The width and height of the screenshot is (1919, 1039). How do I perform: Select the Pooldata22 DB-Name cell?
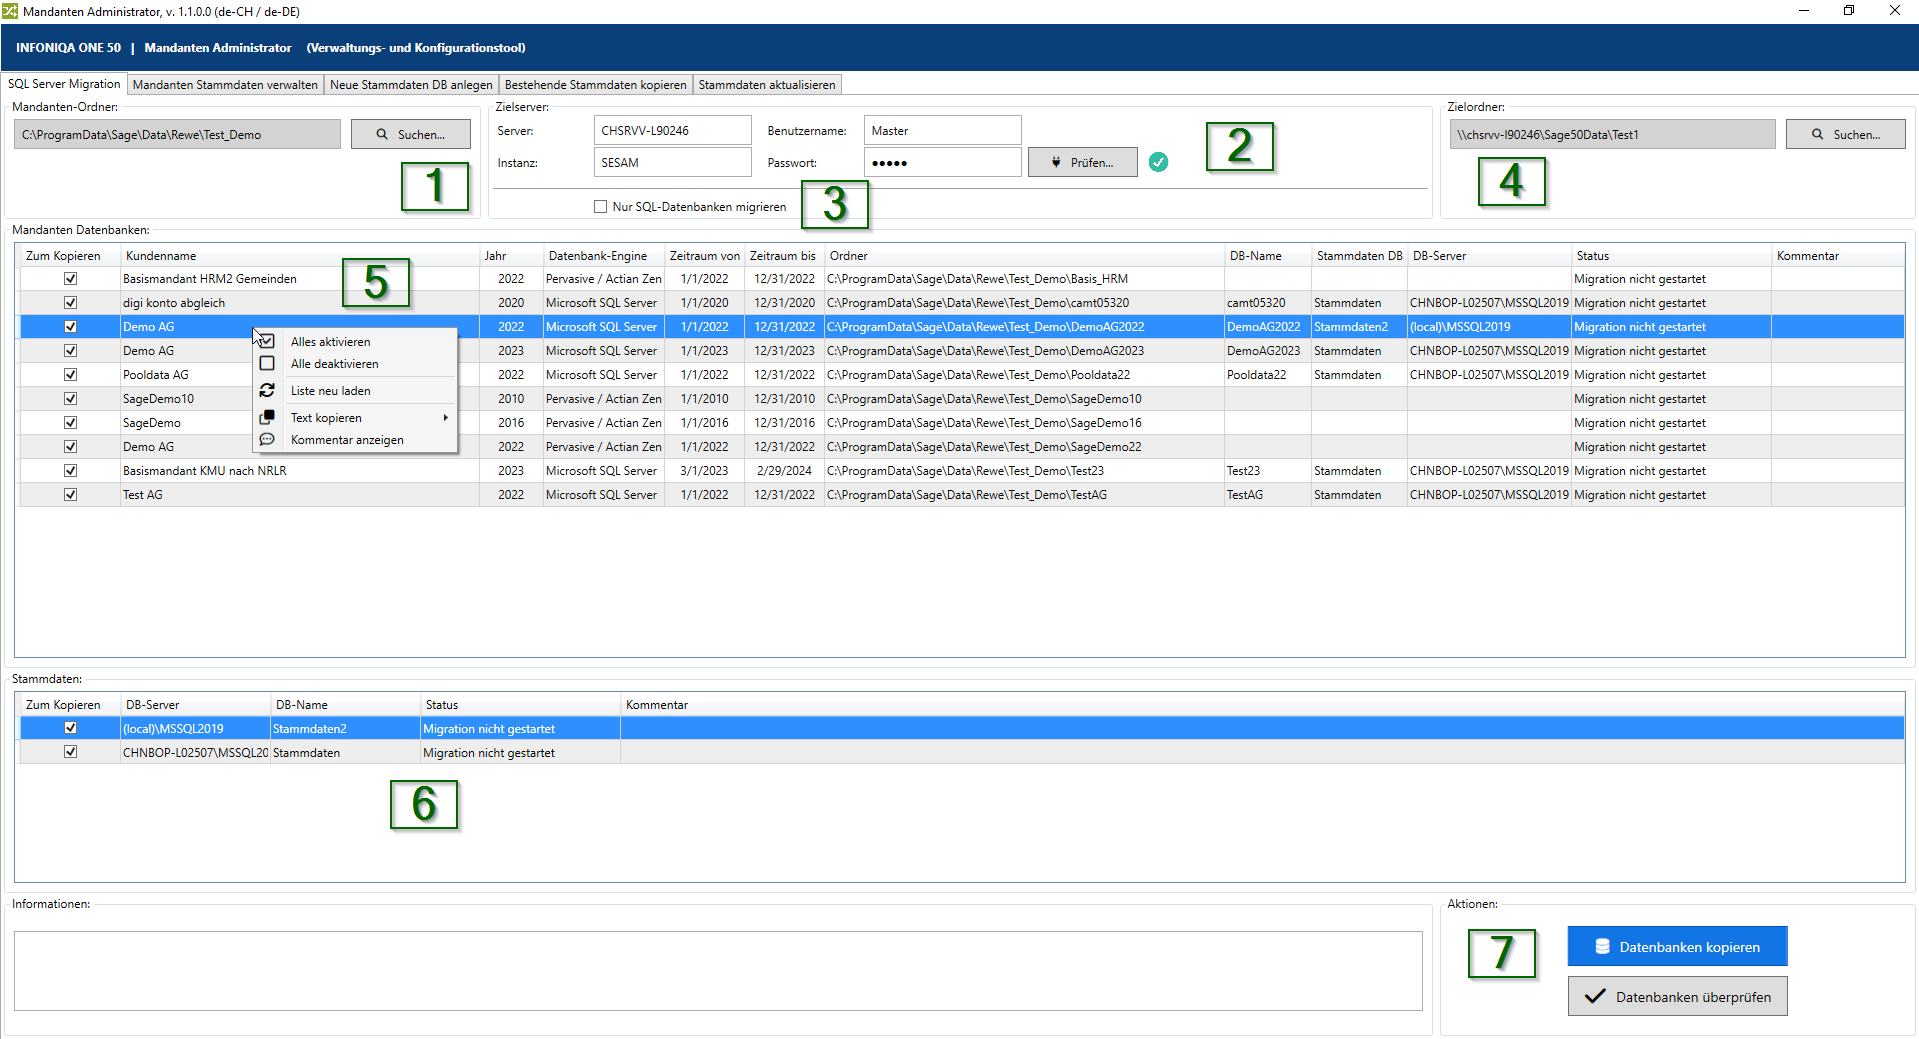pyautogui.click(x=1267, y=375)
